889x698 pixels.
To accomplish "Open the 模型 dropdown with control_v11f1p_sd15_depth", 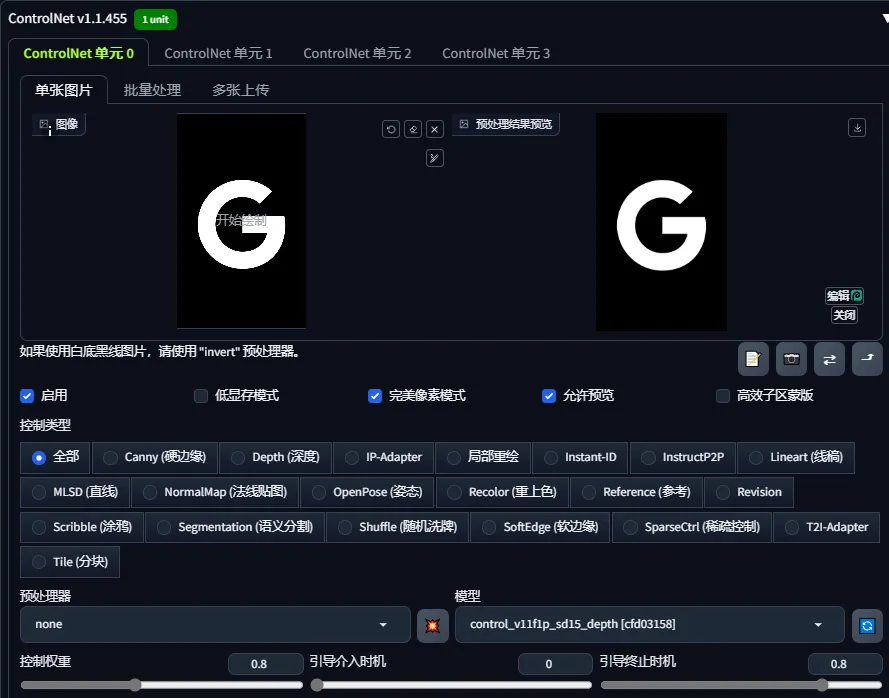I will pos(650,624).
